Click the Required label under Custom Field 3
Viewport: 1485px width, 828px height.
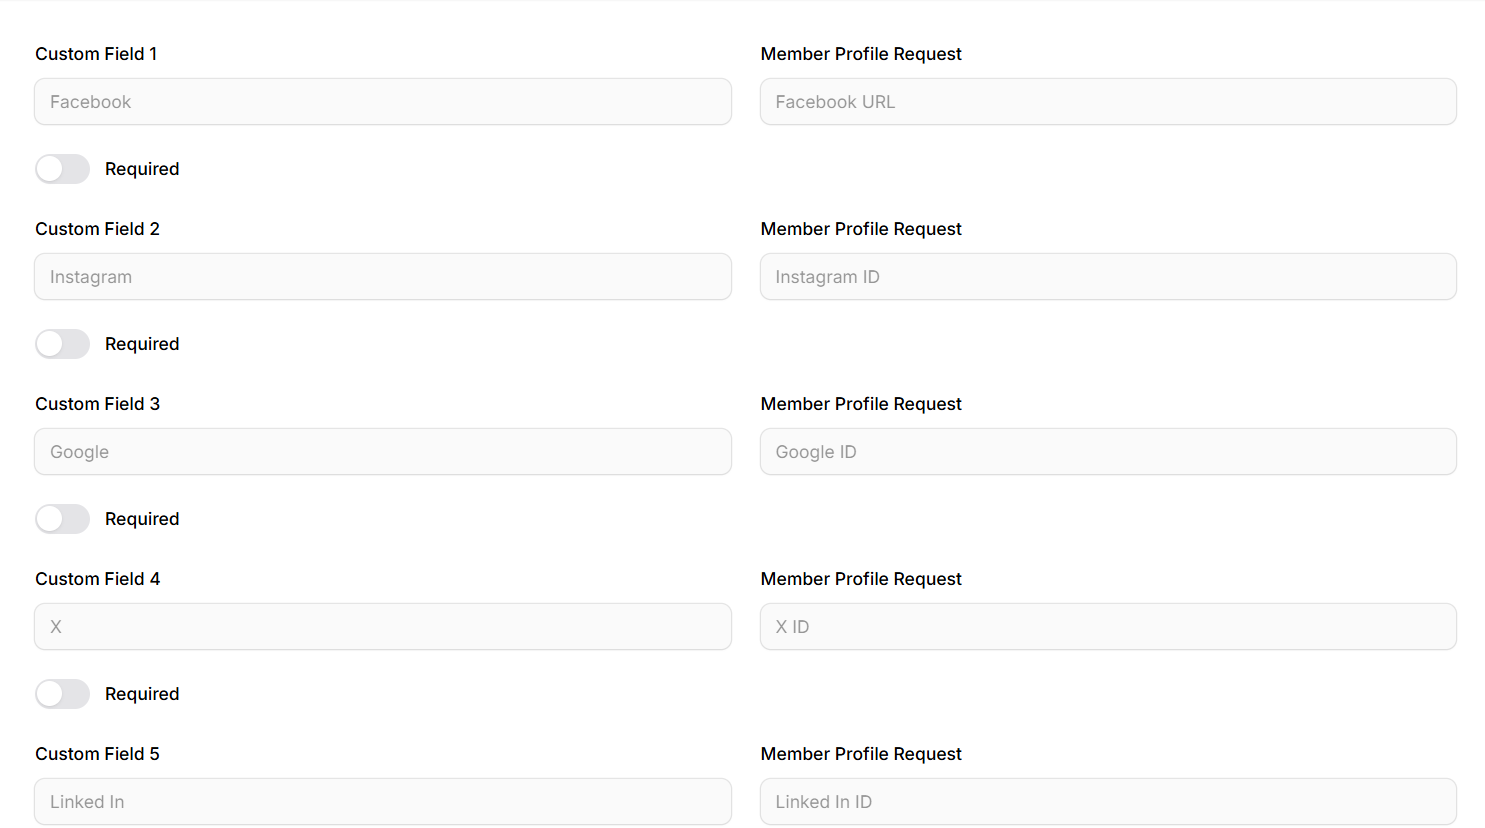[142, 519]
